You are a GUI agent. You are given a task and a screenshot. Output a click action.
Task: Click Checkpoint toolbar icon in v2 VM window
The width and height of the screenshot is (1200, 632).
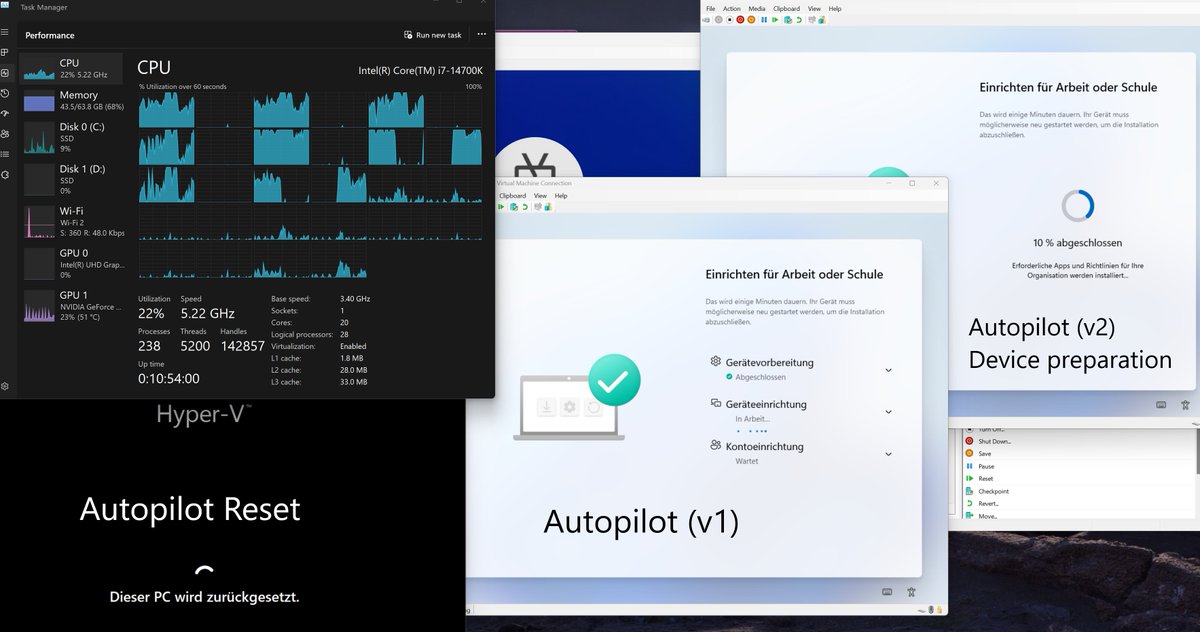coord(788,20)
